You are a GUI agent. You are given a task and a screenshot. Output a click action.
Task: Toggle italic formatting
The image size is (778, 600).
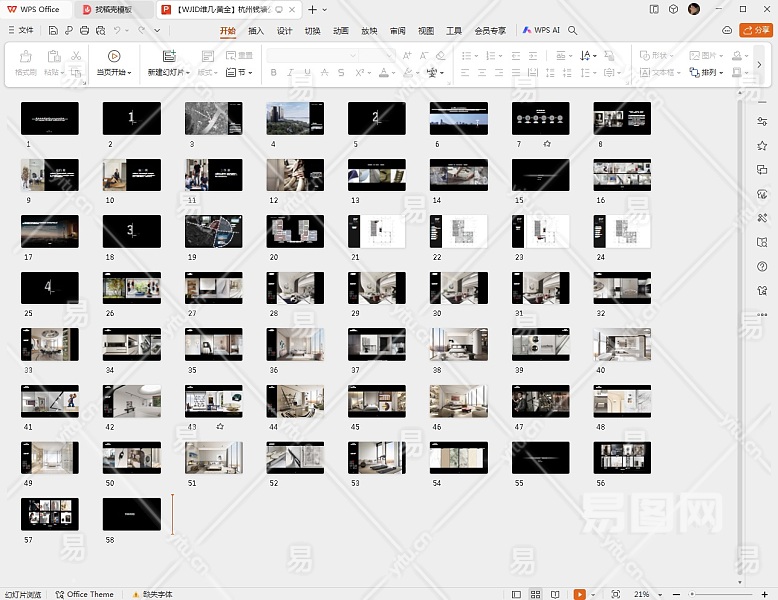(290, 73)
